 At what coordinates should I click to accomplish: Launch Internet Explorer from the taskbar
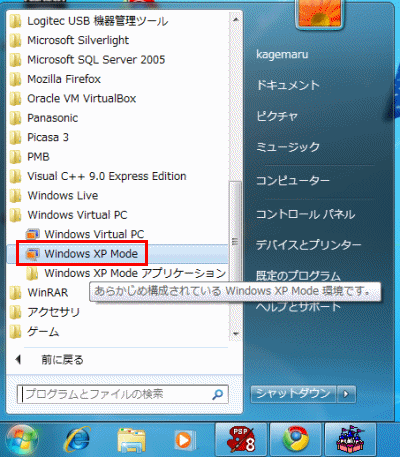77,439
